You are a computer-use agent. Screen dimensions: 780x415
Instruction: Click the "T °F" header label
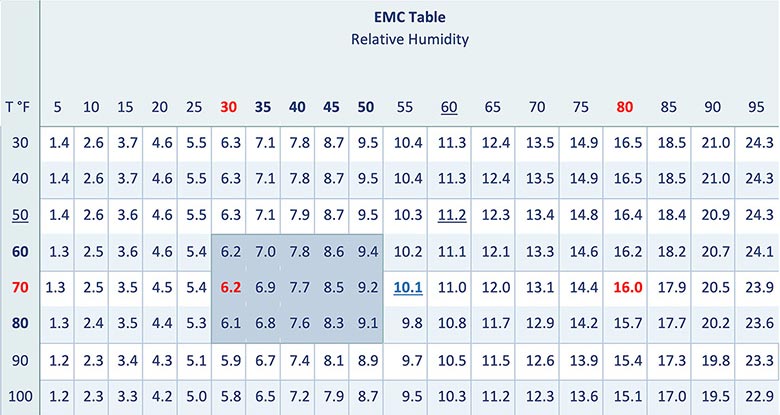[x=21, y=107]
